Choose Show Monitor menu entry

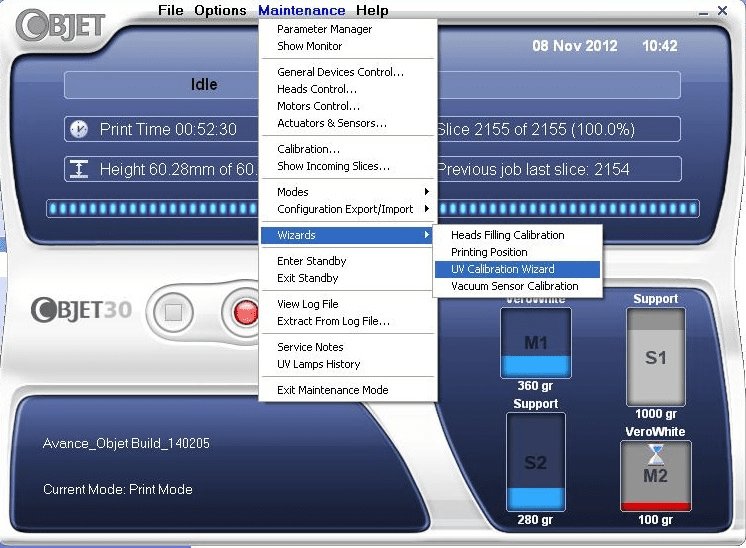coord(348,46)
